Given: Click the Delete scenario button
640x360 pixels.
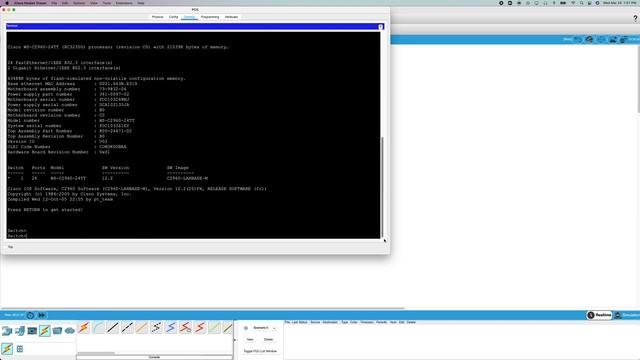Looking at the screenshot, I should pos(268,340).
